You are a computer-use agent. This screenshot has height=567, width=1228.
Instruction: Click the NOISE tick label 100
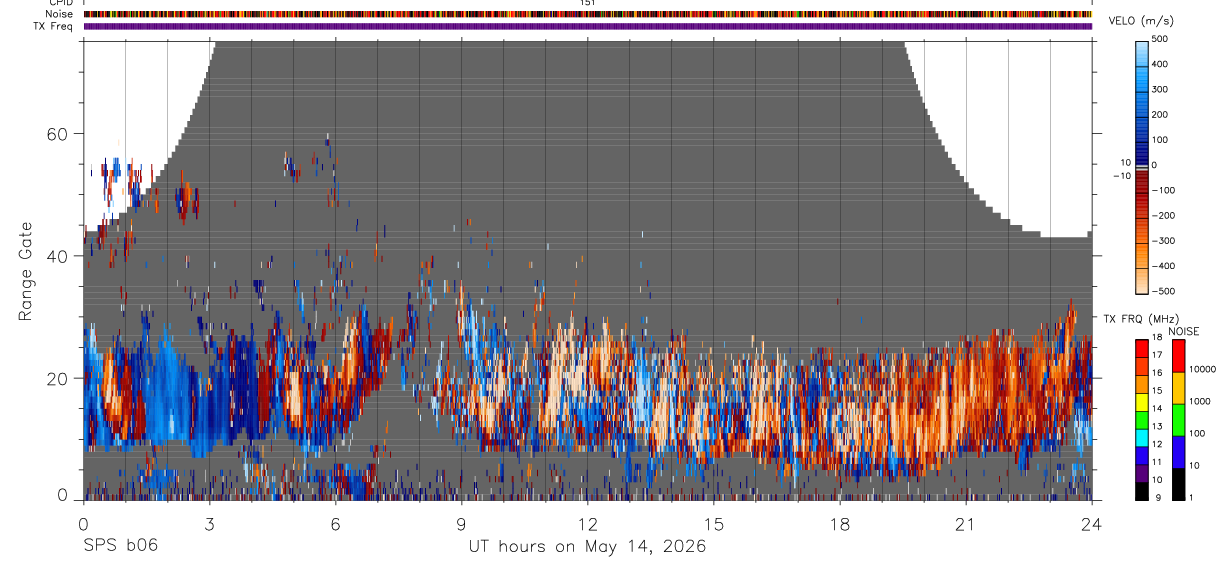click(x=1196, y=433)
